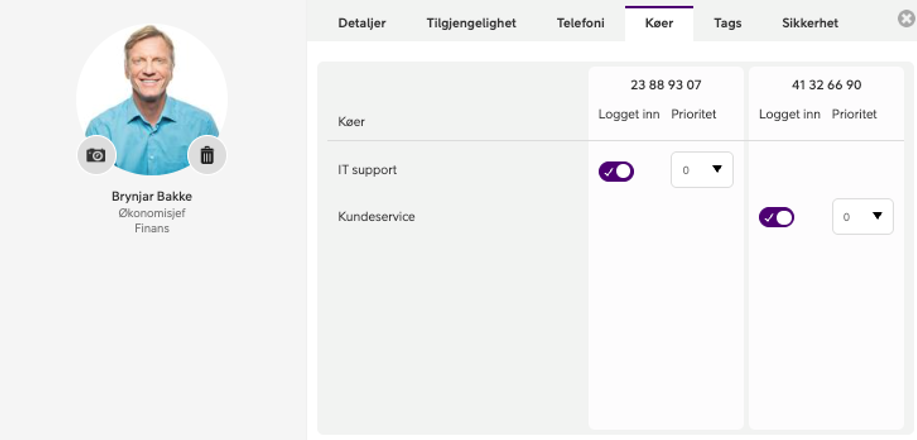Toggle IT support logged-in switch
The width and height of the screenshot is (917, 440).
616,171
